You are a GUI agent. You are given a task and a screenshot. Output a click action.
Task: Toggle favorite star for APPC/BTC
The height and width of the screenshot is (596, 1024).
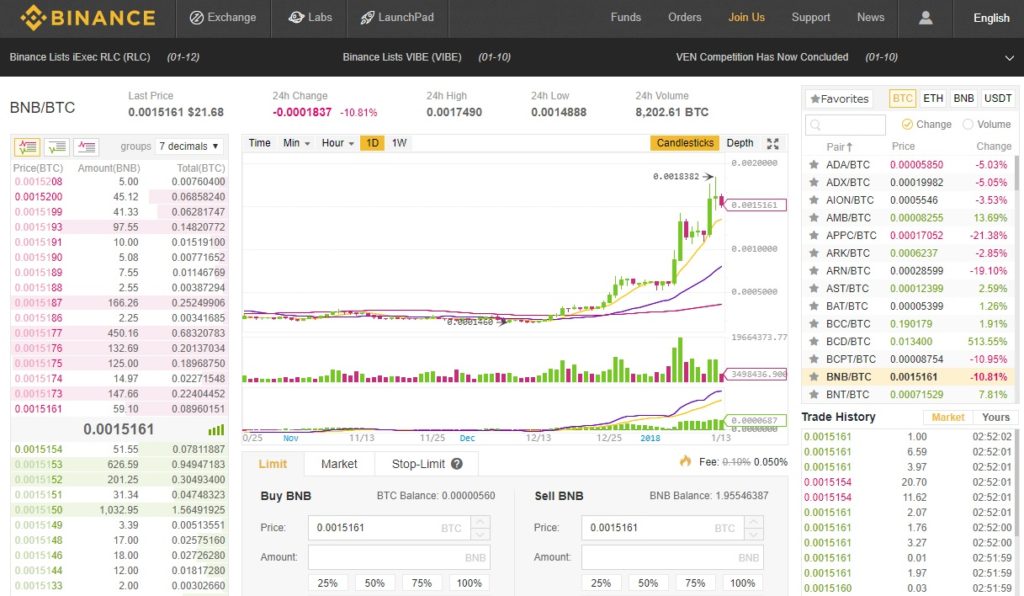coord(814,235)
